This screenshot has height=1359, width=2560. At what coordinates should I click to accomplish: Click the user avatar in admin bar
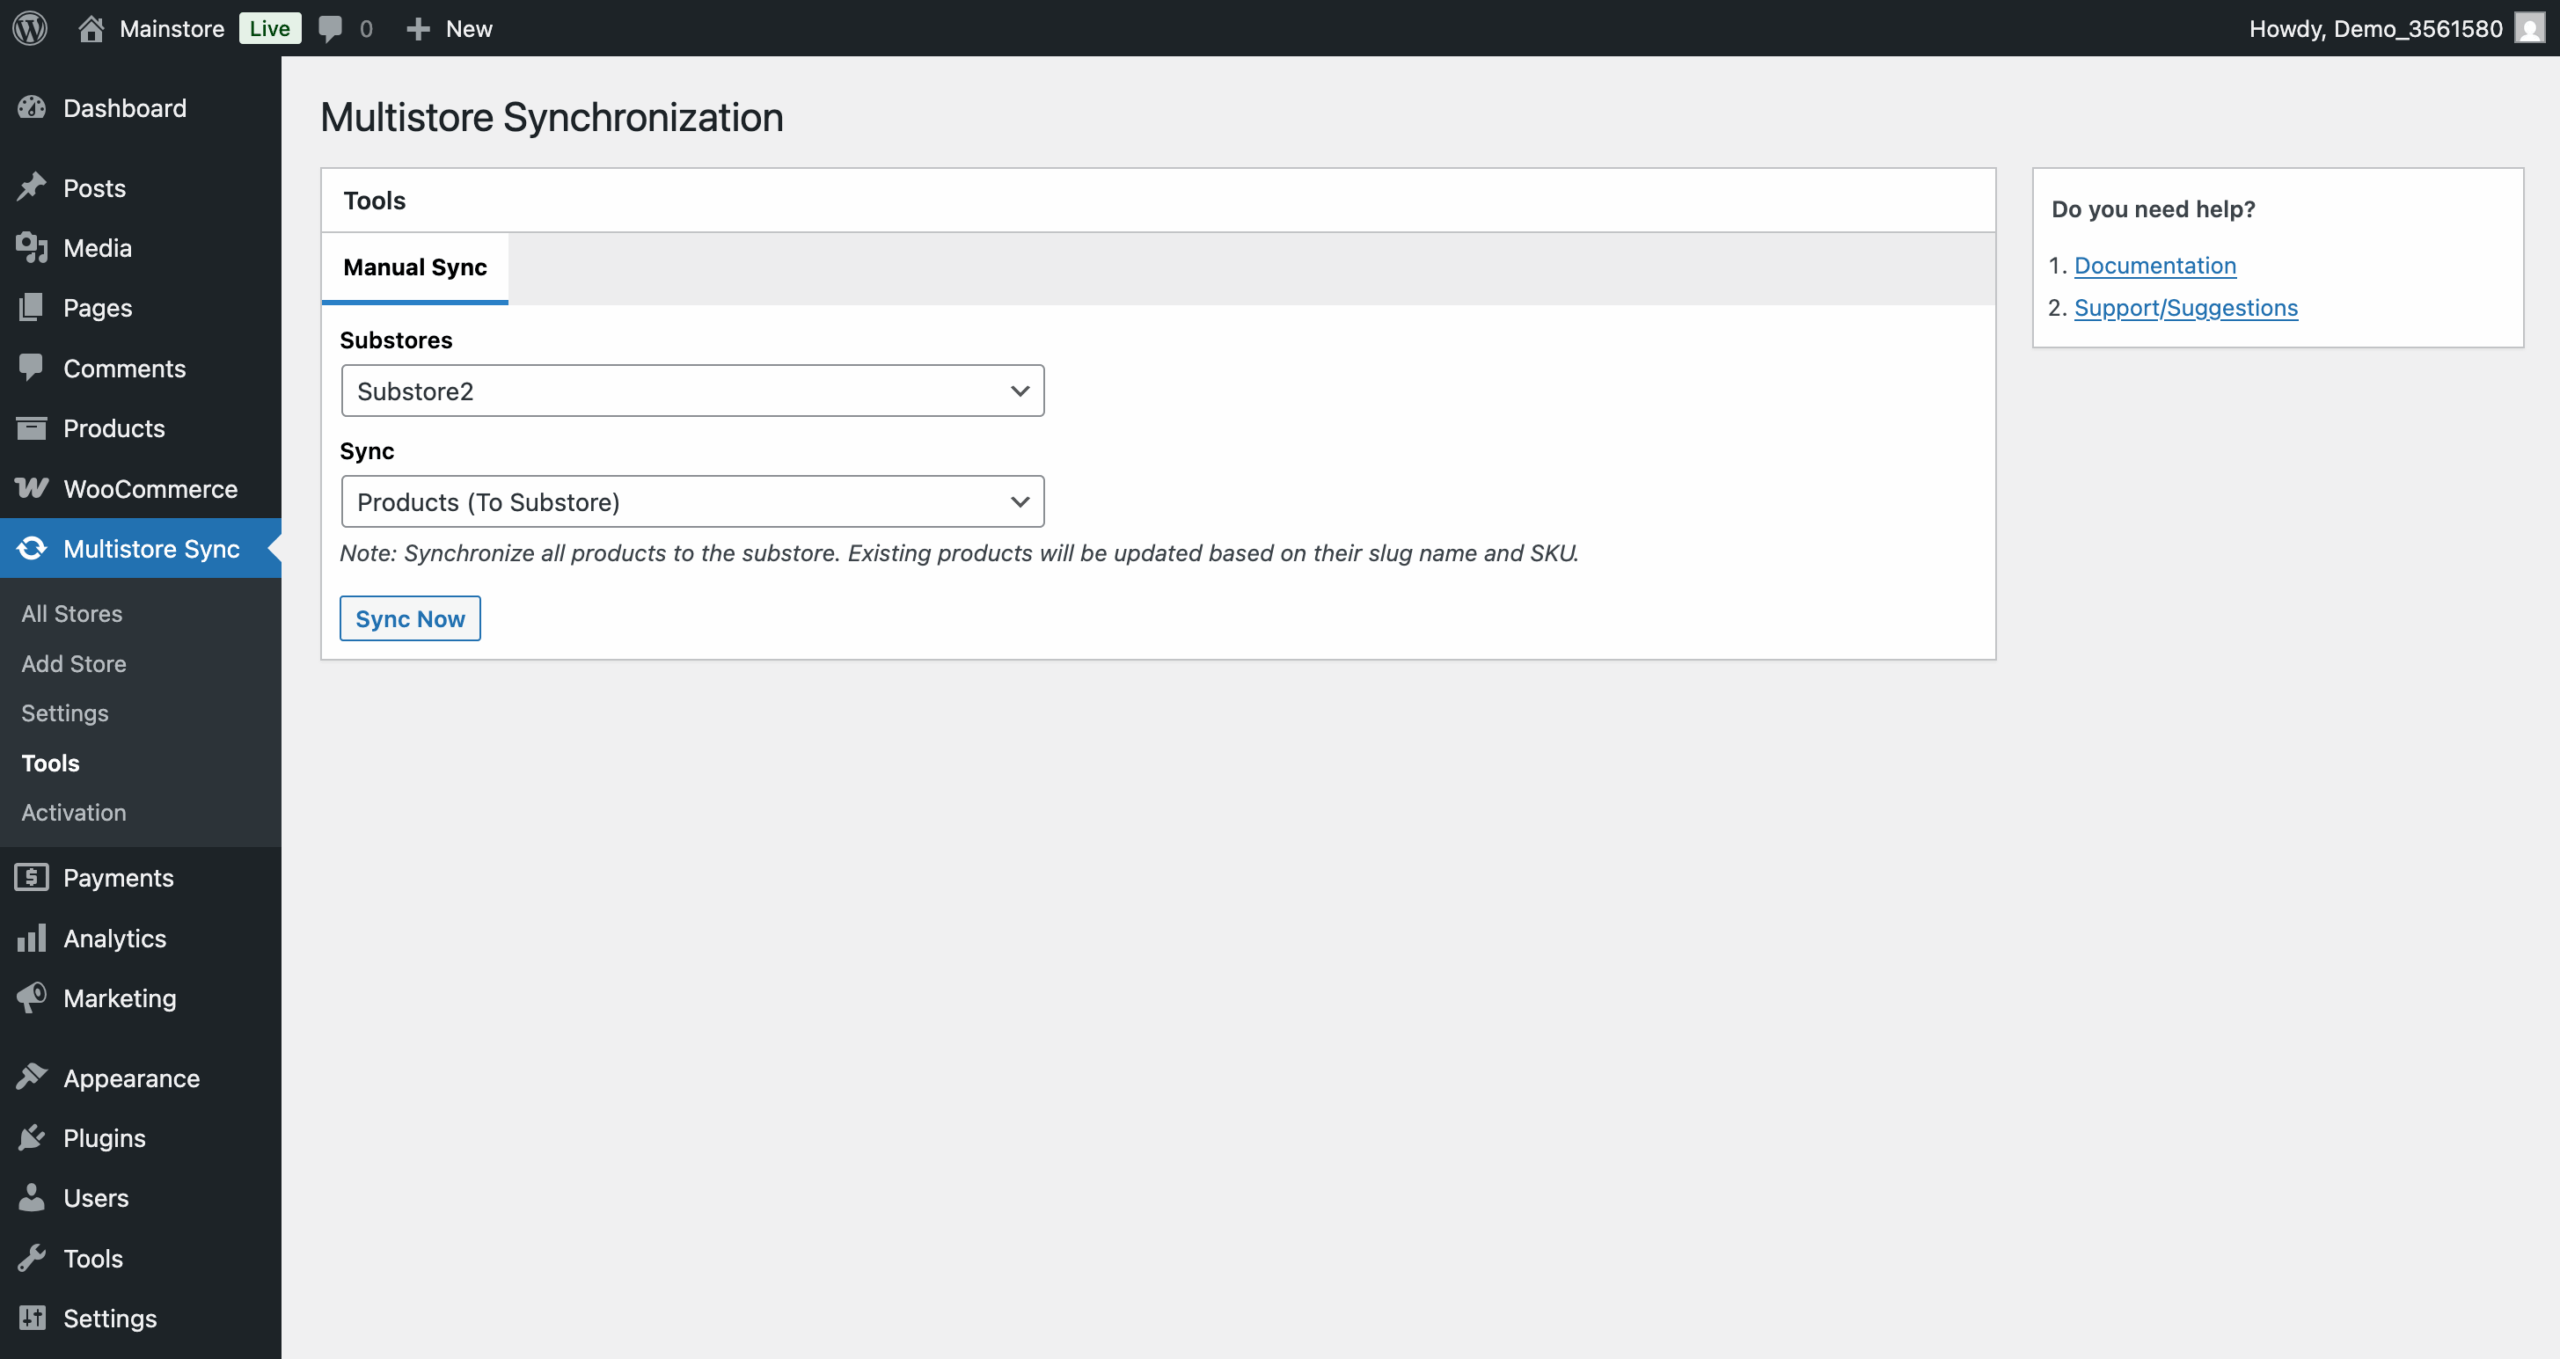(x=2529, y=28)
